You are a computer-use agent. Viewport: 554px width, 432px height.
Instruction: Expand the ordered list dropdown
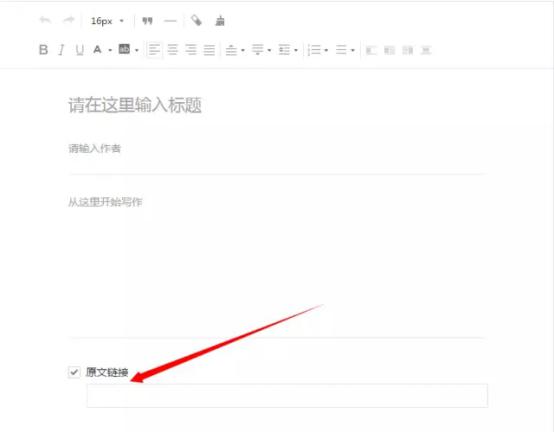(x=326, y=50)
